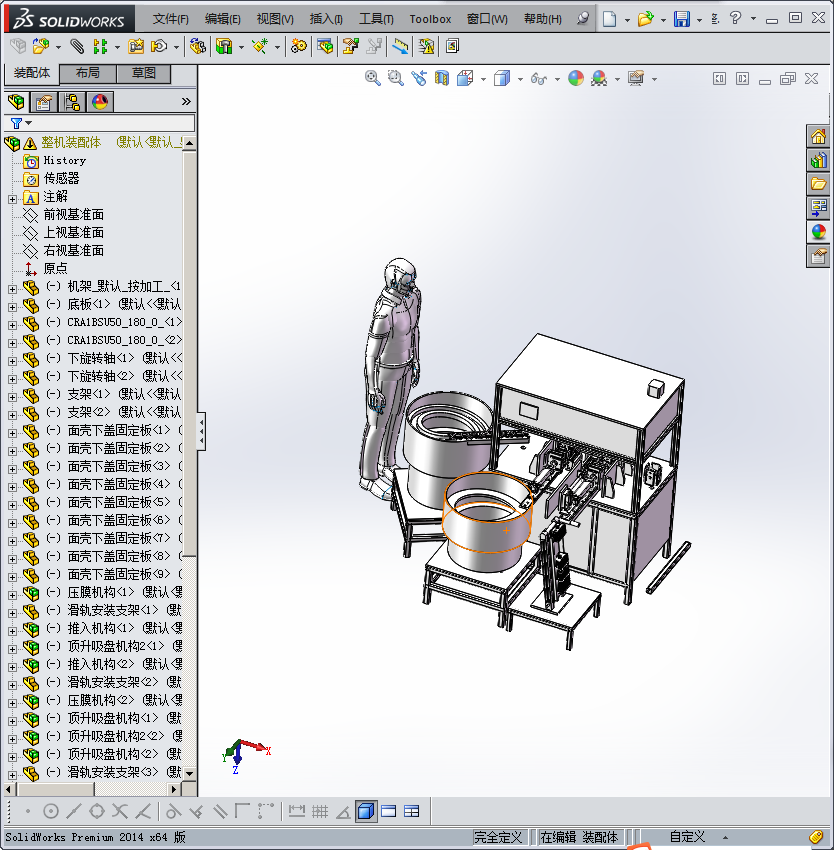Expand the 注解 annotations tree node
Viewport: 834px width, 850px height.
(12, 197)
